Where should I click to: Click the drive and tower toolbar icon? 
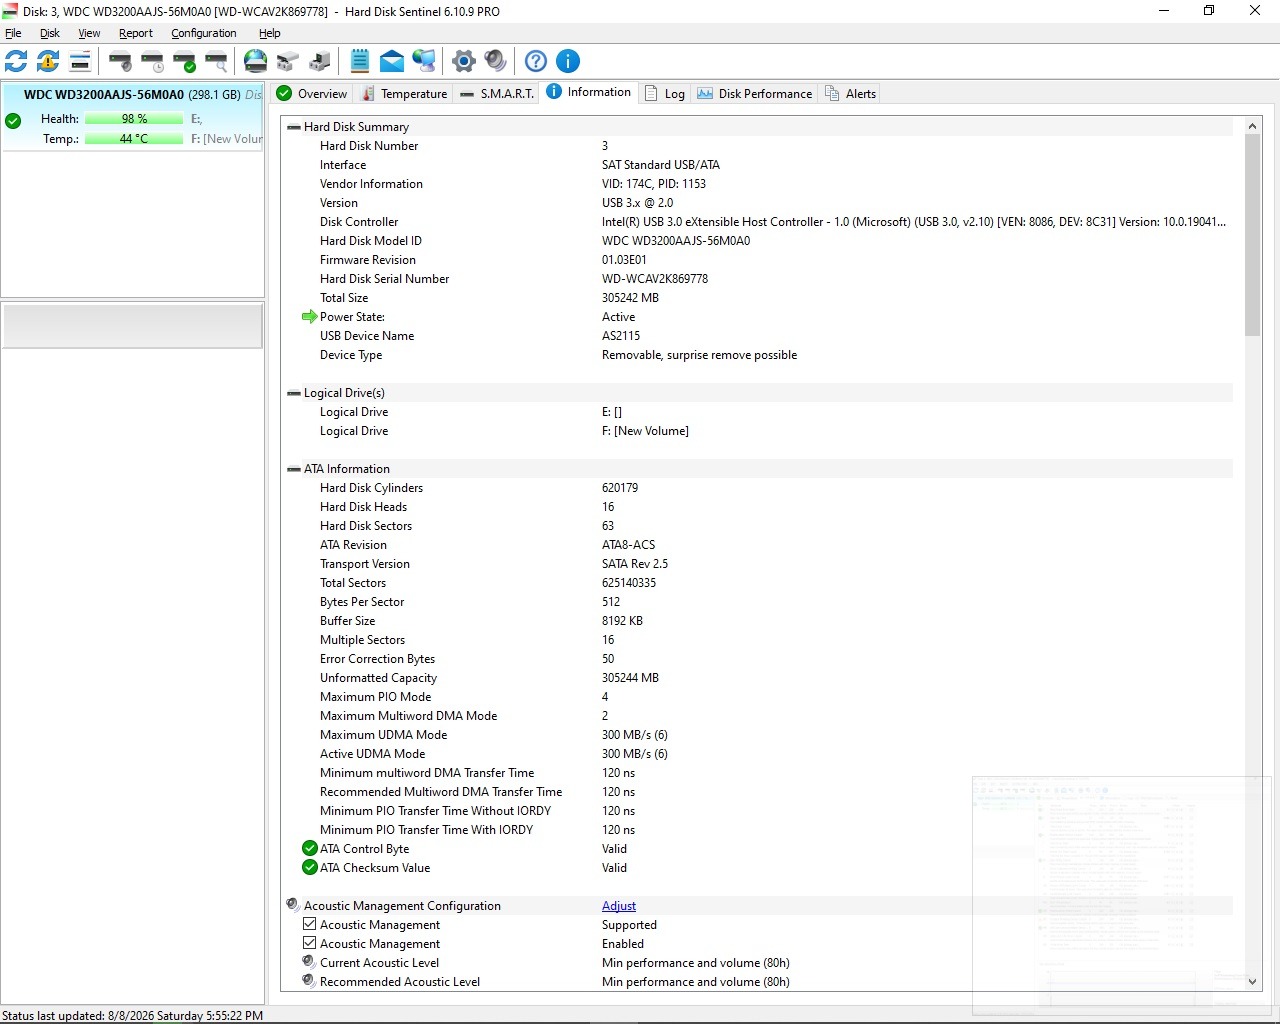tap(320, 61)
